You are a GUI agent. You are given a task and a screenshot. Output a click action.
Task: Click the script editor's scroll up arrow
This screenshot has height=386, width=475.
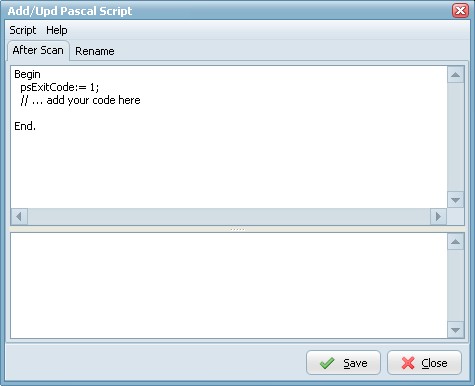(x=455, y=75)
